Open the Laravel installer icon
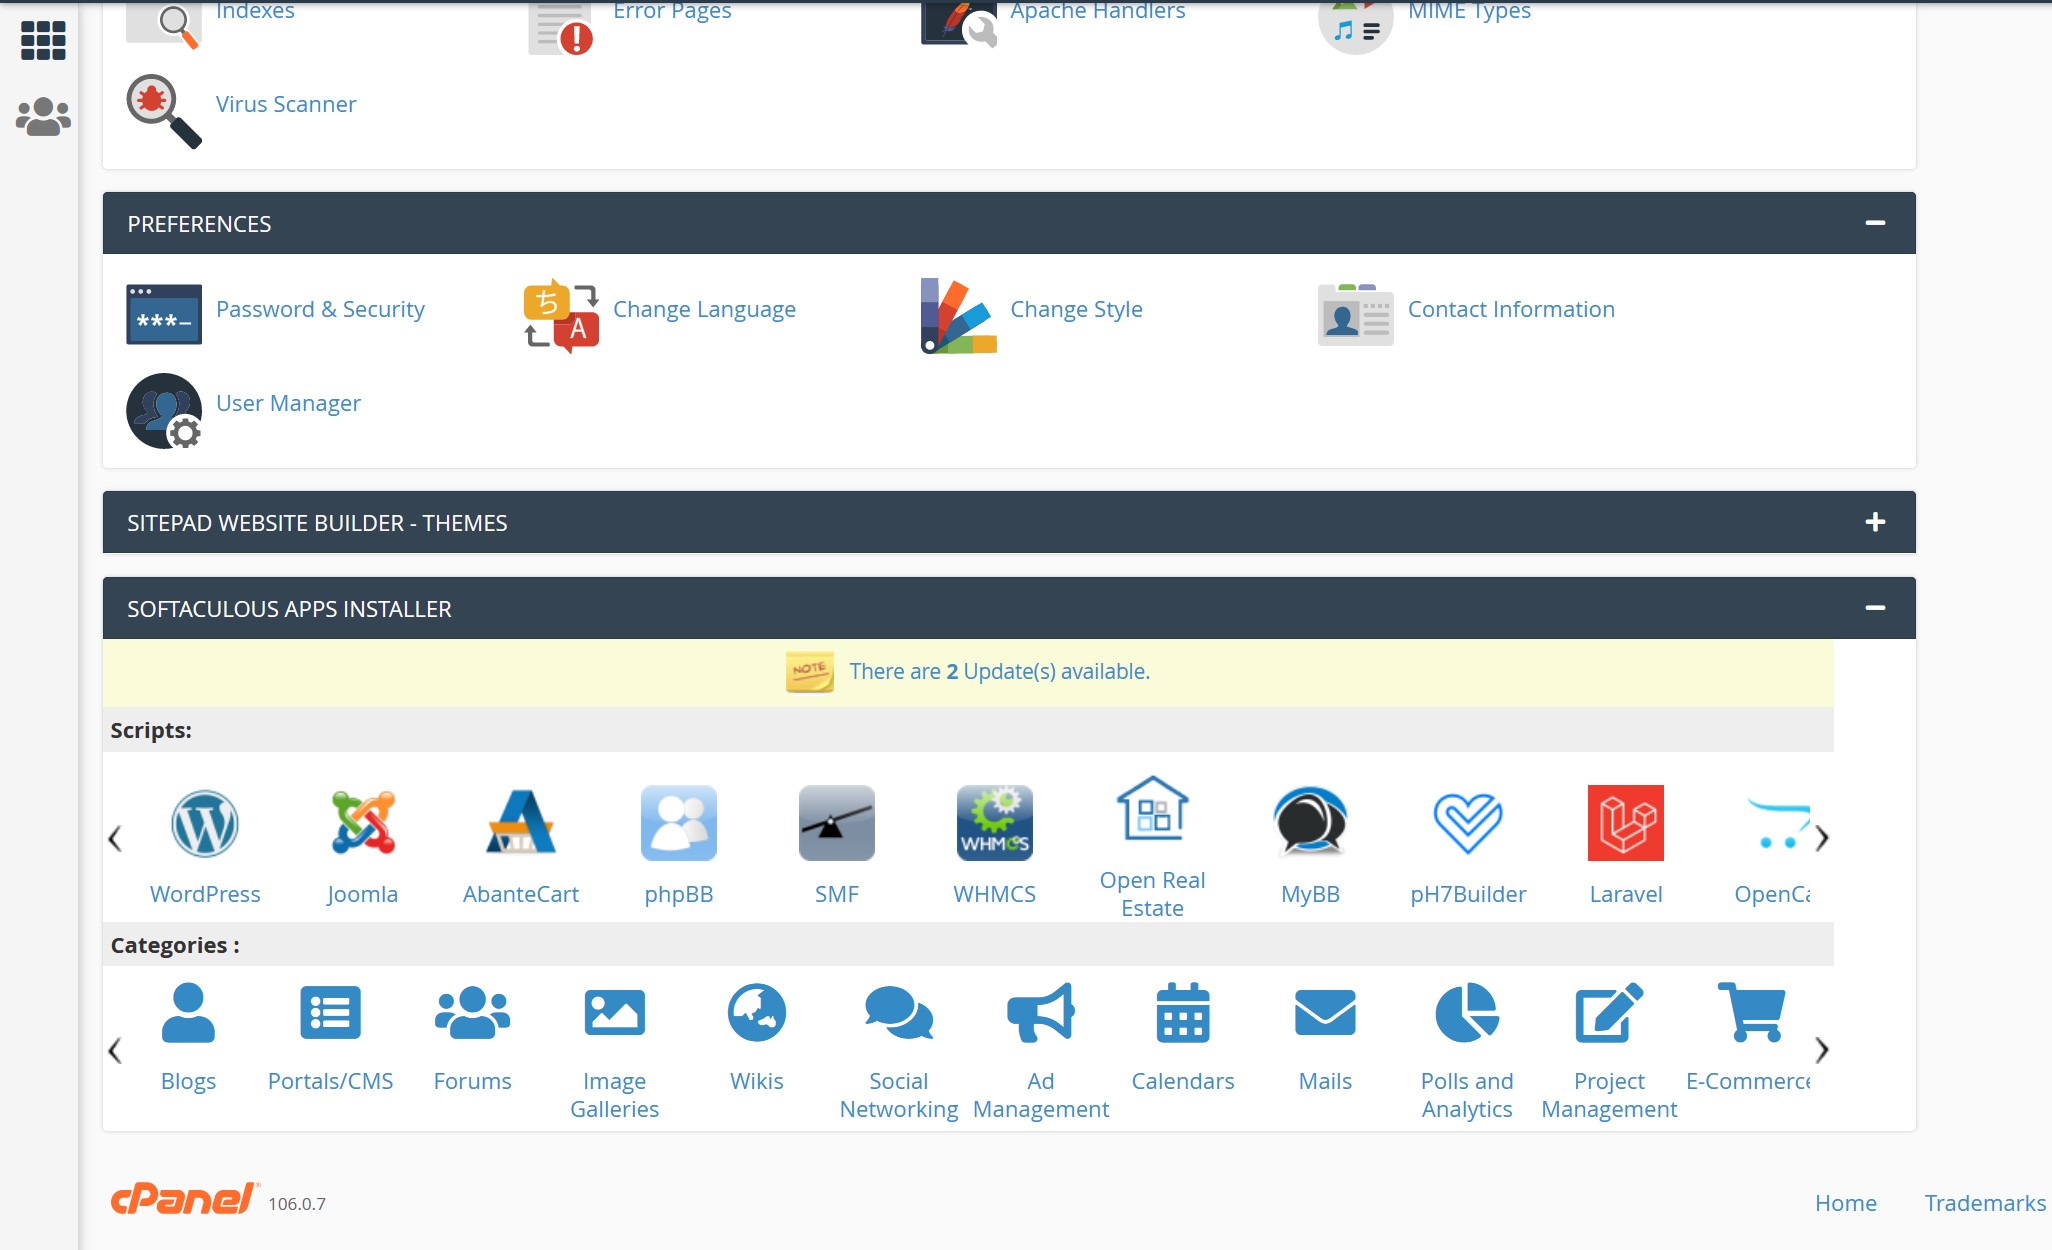 (x=1625, y=823)
